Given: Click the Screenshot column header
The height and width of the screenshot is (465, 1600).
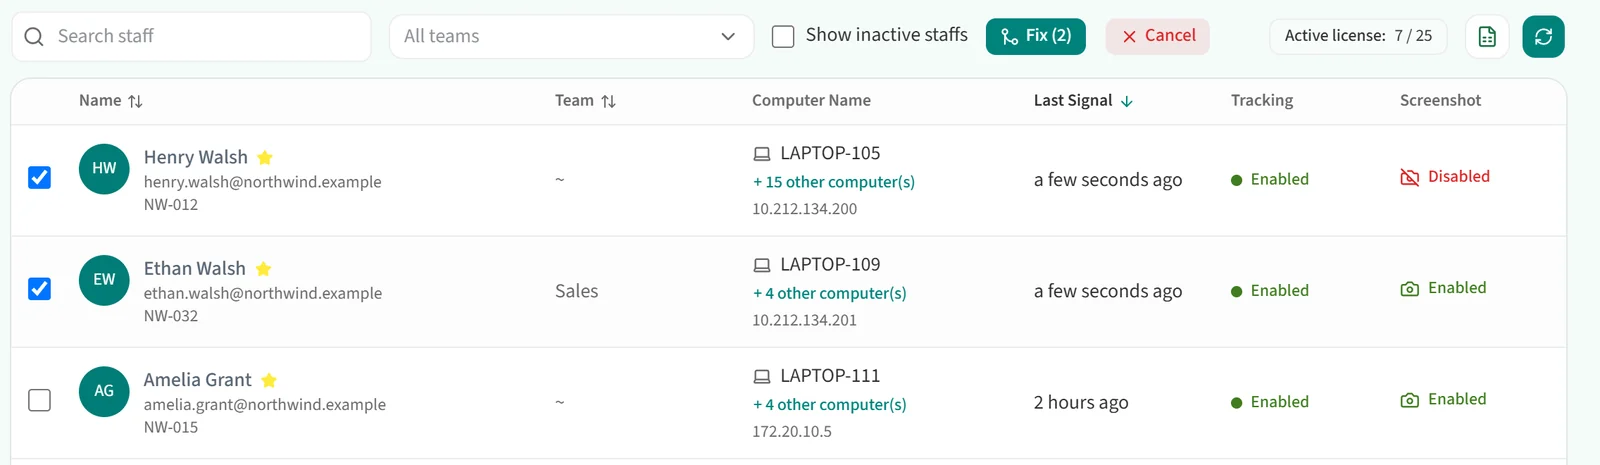Looking at the screenshot, I should point(1441,100).
